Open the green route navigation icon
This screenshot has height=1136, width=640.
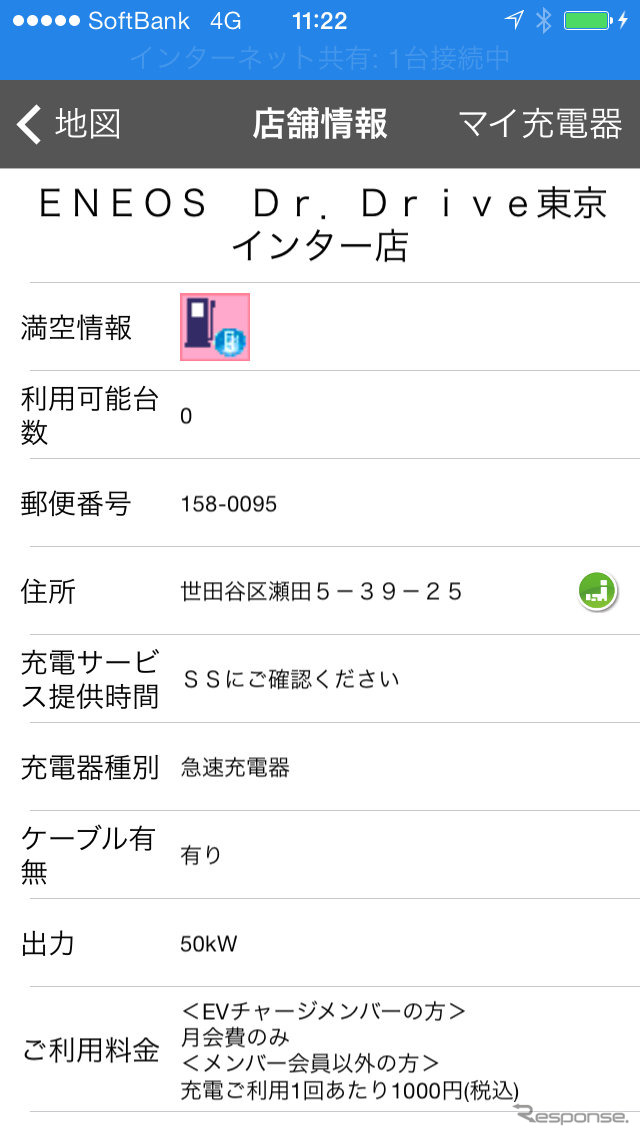(x=597, y=590)
